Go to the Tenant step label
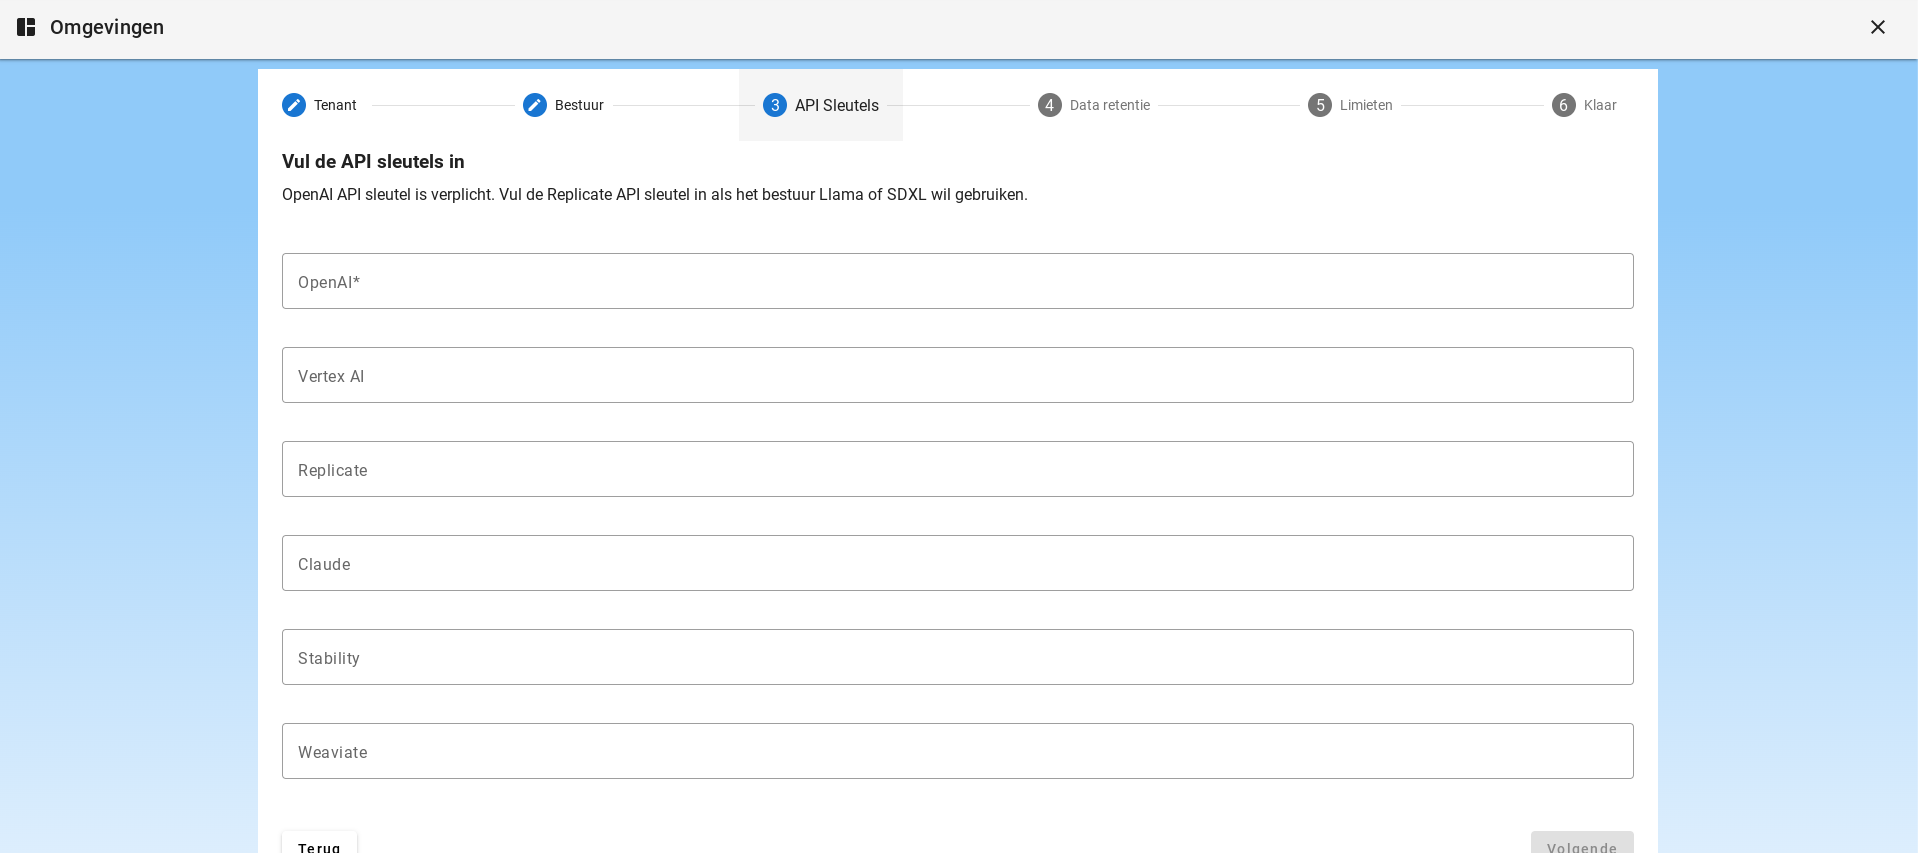The height and width of the screenshot is (853, 1918). click(x=335, y=105)
